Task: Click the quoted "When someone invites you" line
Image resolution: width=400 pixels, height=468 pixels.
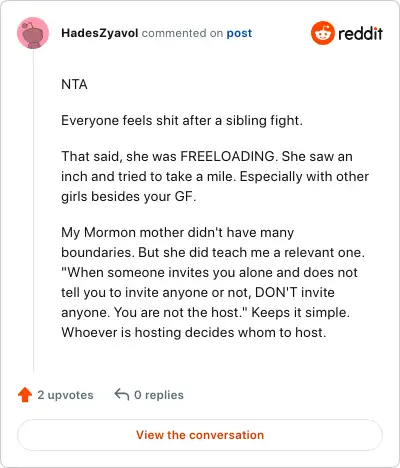Action: tap(209, 272)
